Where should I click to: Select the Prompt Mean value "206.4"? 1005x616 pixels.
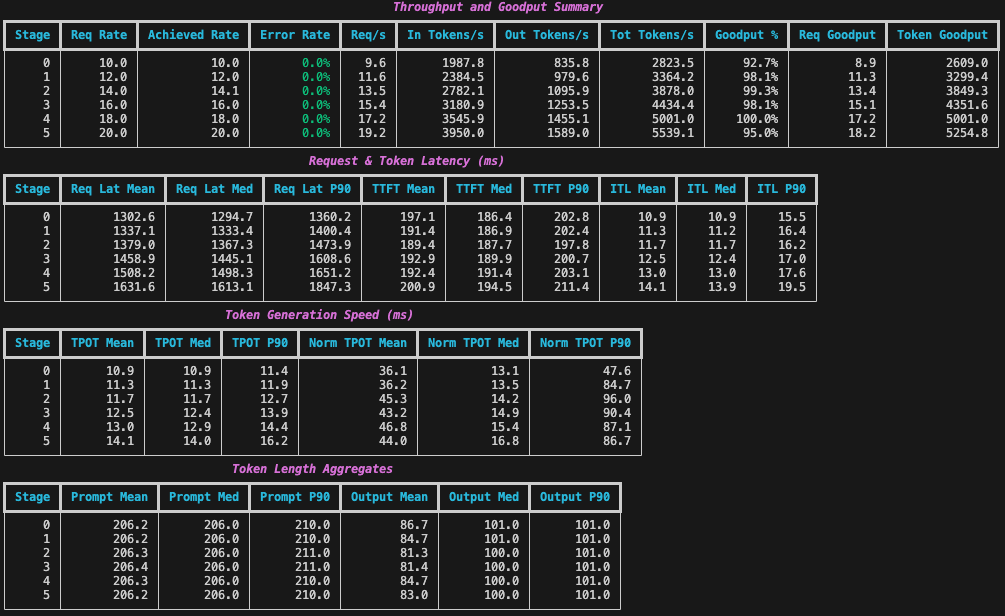[130, 567]
